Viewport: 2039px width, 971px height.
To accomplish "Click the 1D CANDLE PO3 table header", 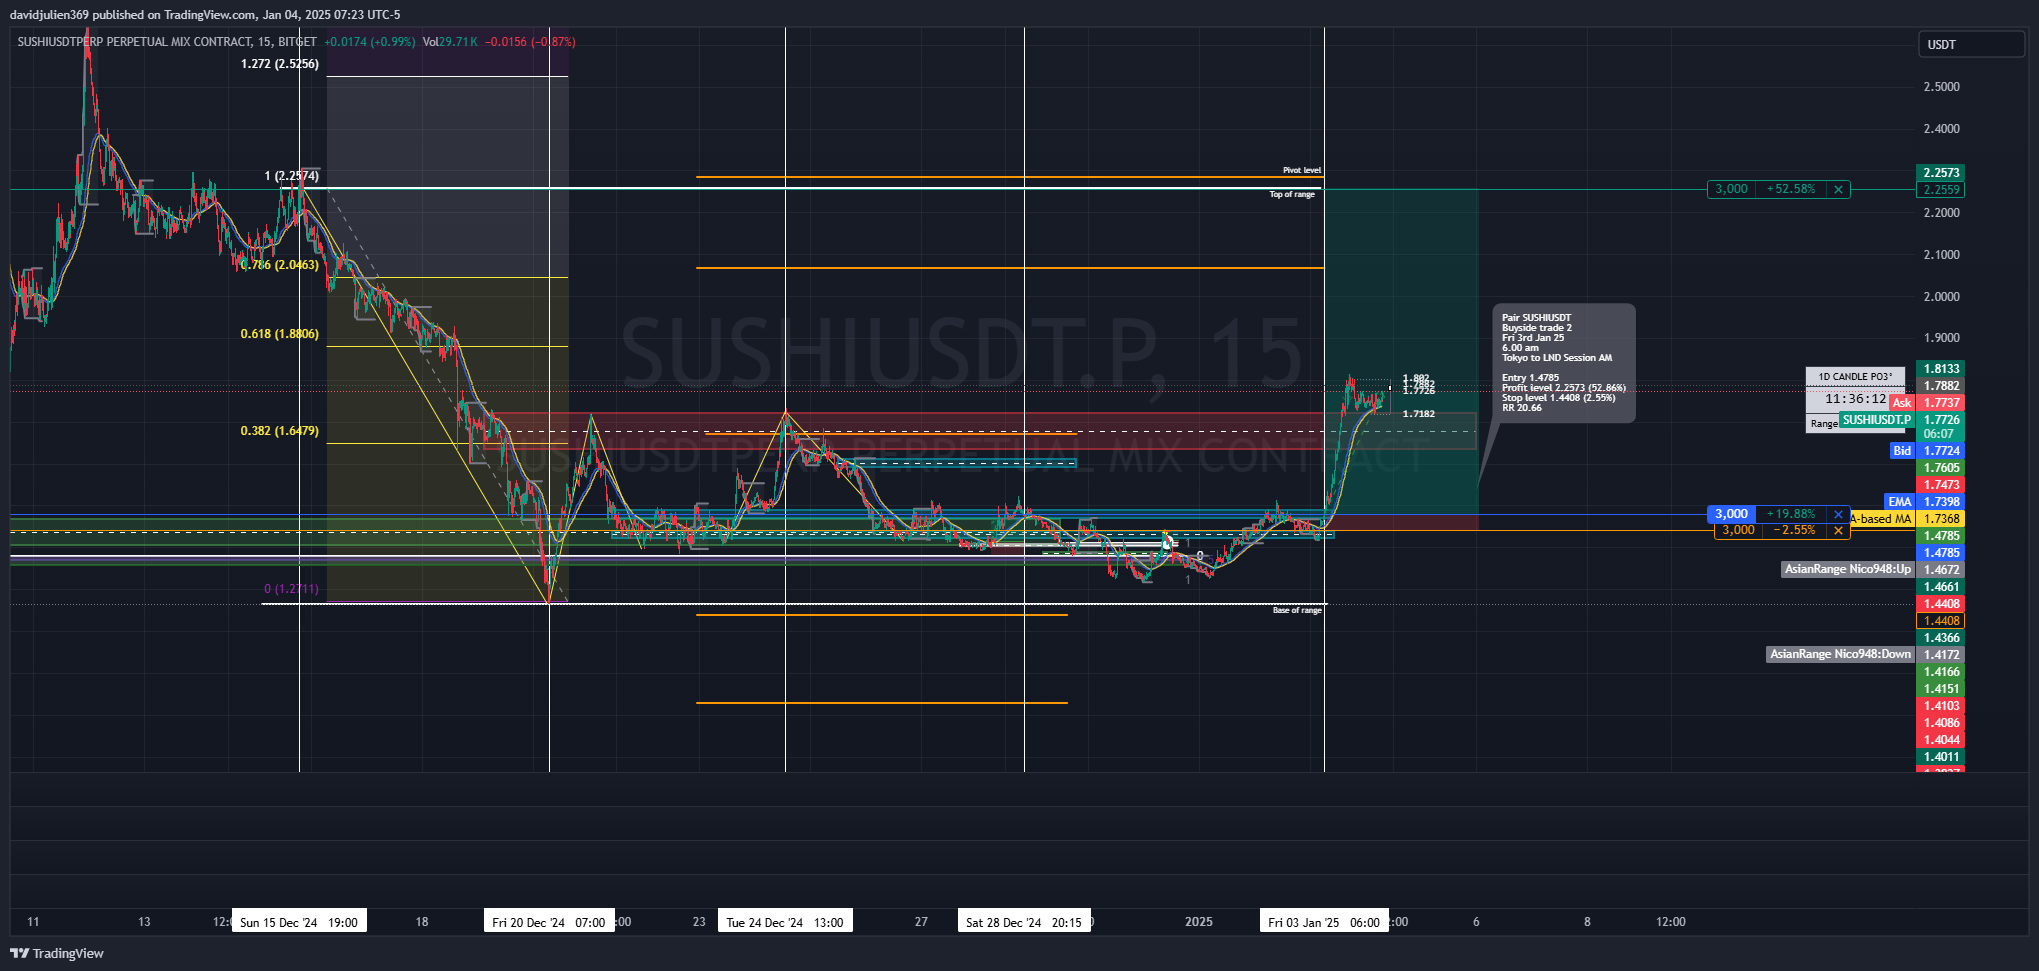I will [x=1855, y=377].
